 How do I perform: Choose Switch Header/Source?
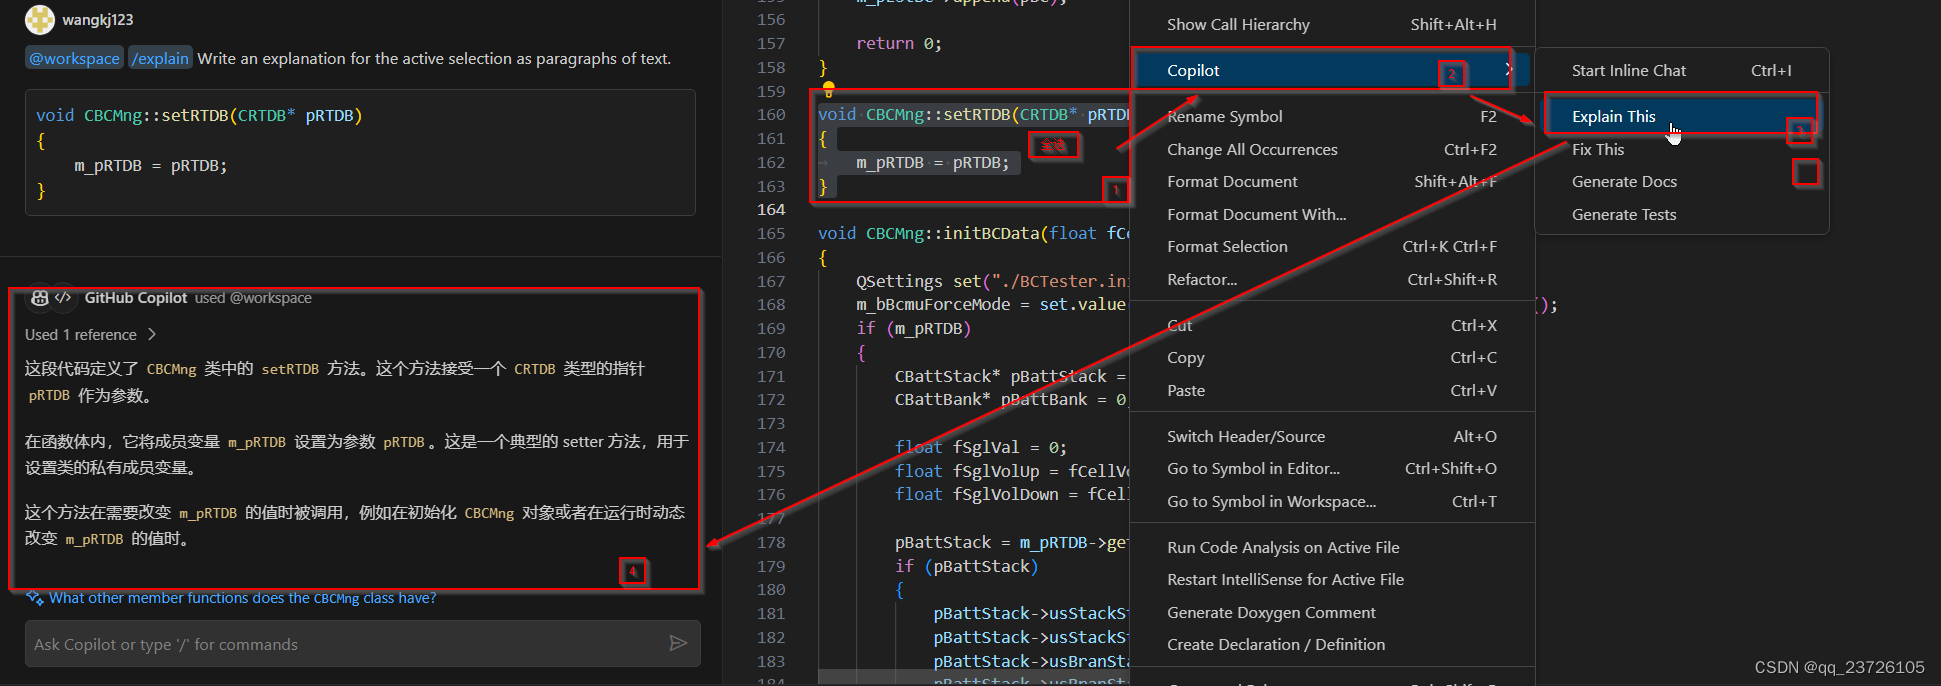[1332, 436]
